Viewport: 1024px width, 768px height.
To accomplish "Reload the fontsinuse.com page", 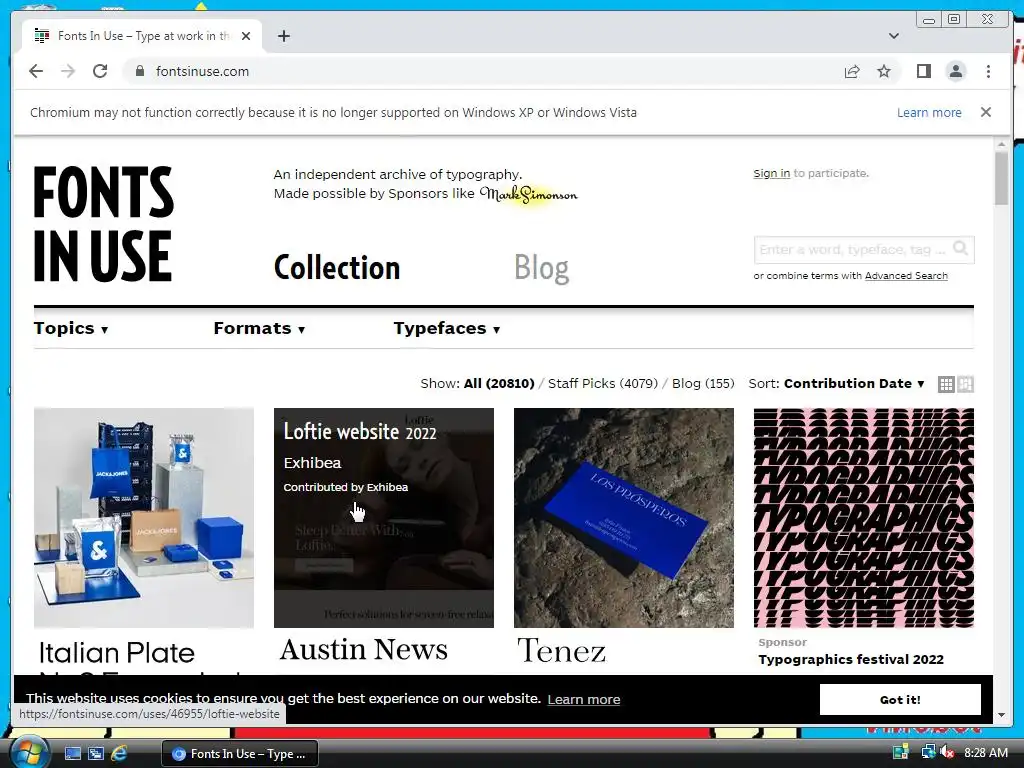I will click(x=100, y=71).
